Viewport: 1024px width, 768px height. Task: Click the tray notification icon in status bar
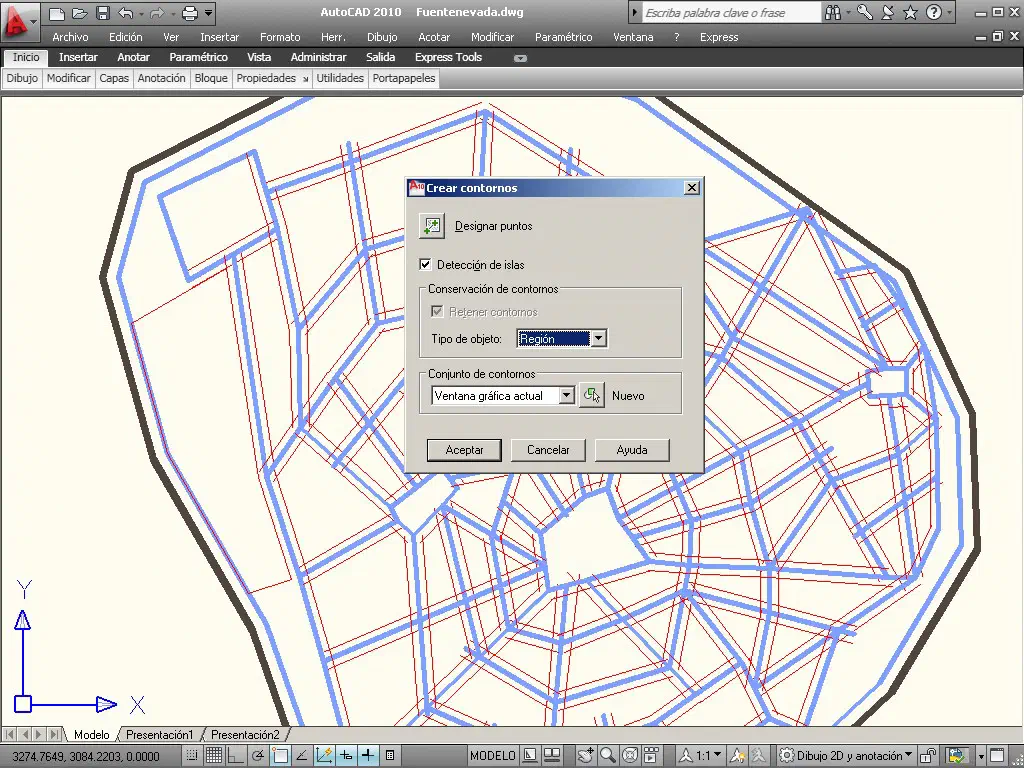956,756
